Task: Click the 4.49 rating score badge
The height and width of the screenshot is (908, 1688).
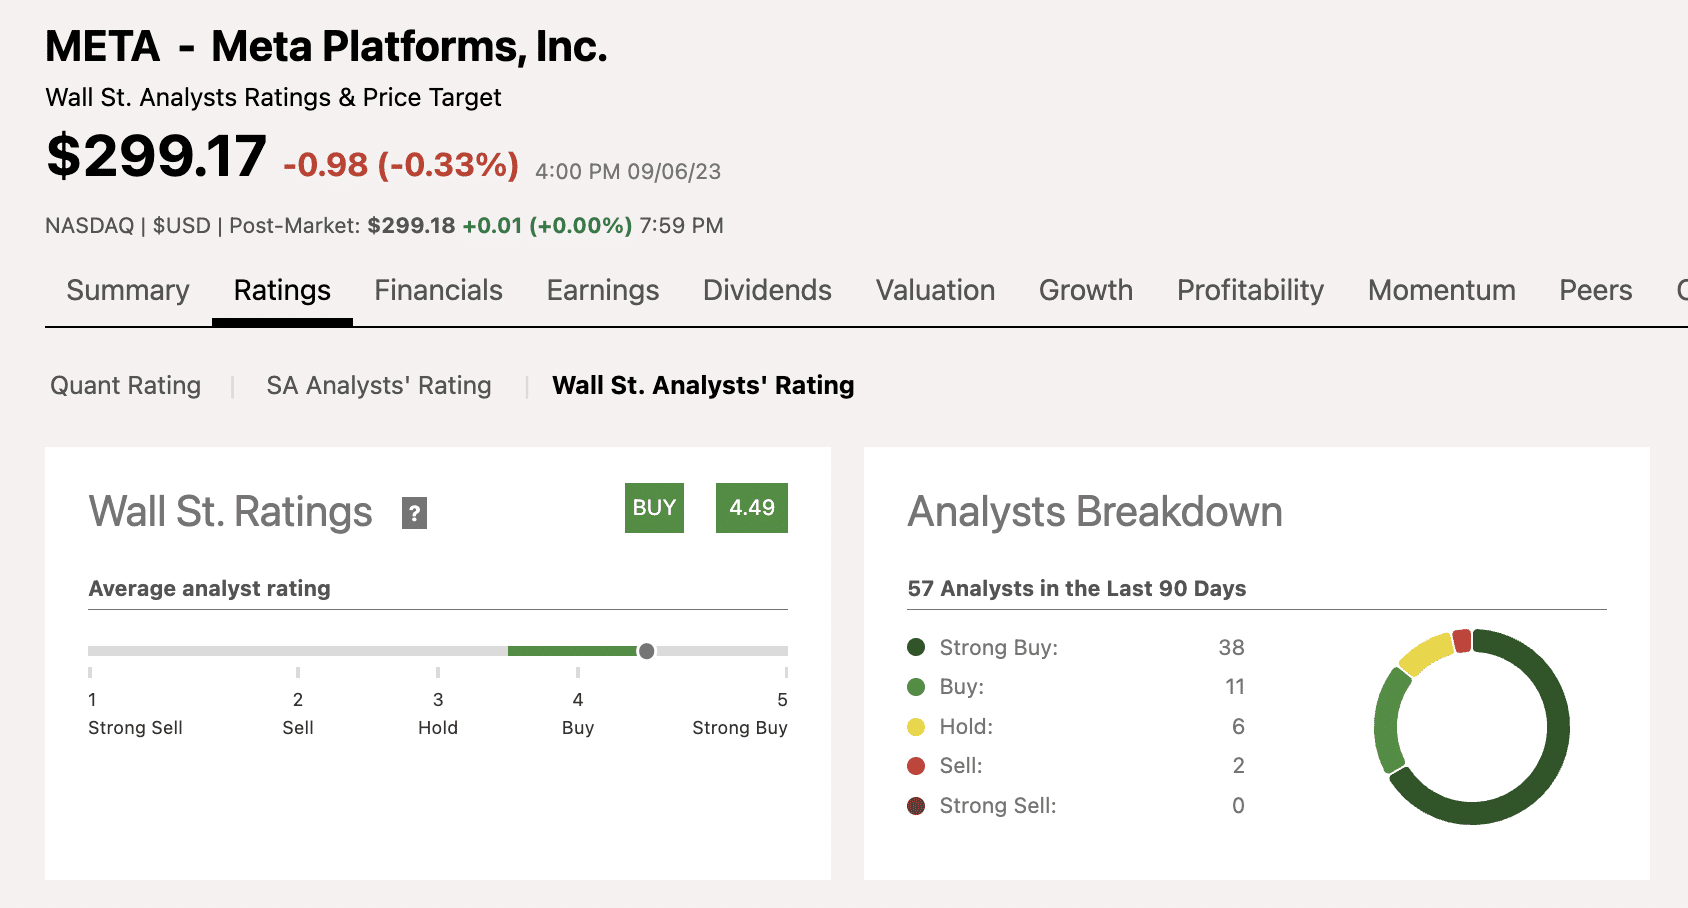Action: point(752,508)
